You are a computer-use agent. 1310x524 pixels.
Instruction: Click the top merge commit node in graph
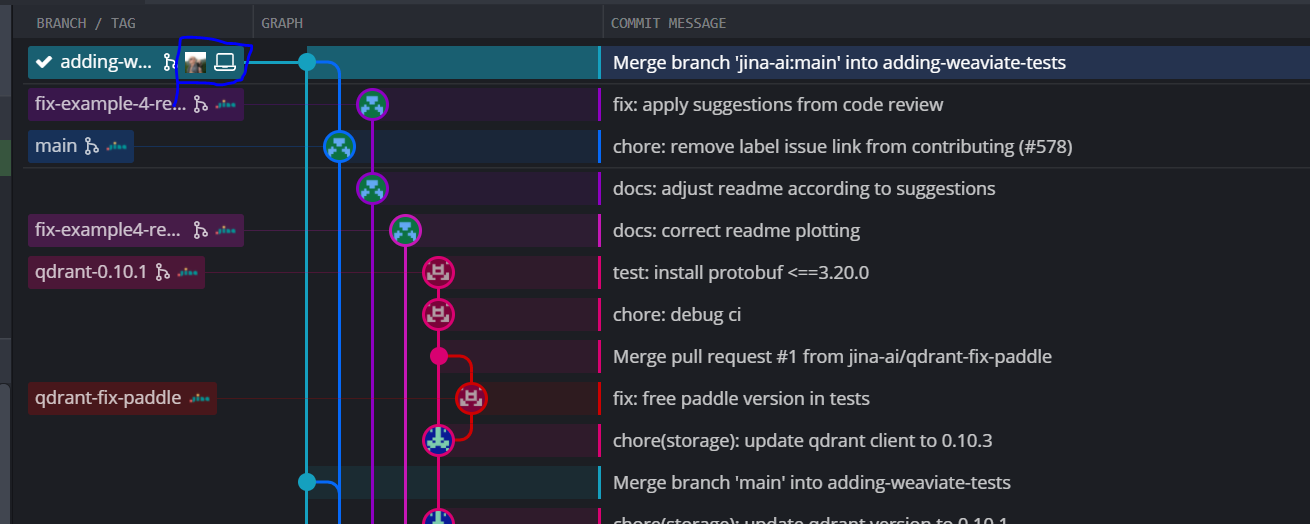[307, 62]
